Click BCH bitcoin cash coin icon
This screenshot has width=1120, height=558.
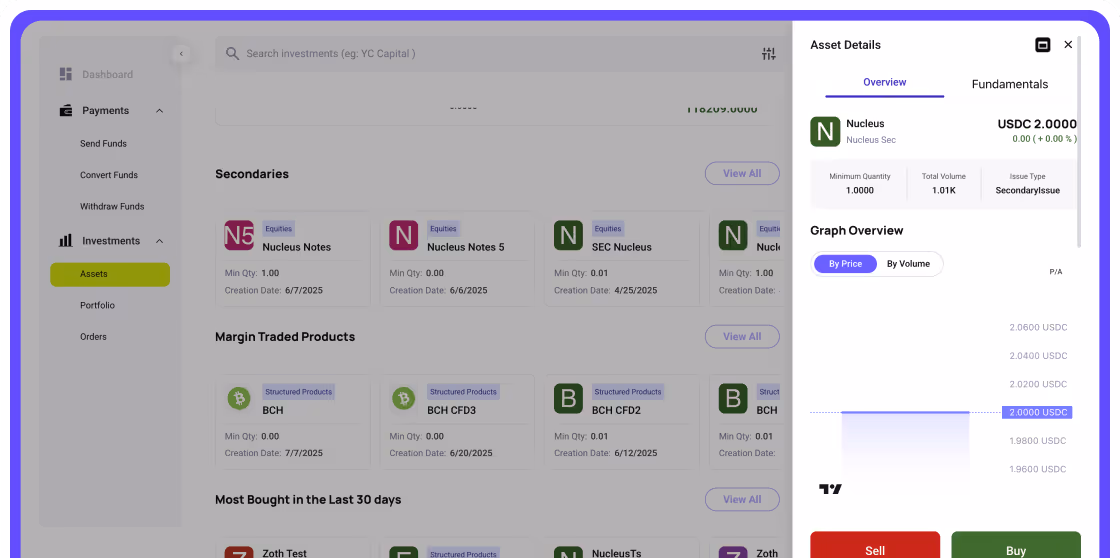(239, 398)
